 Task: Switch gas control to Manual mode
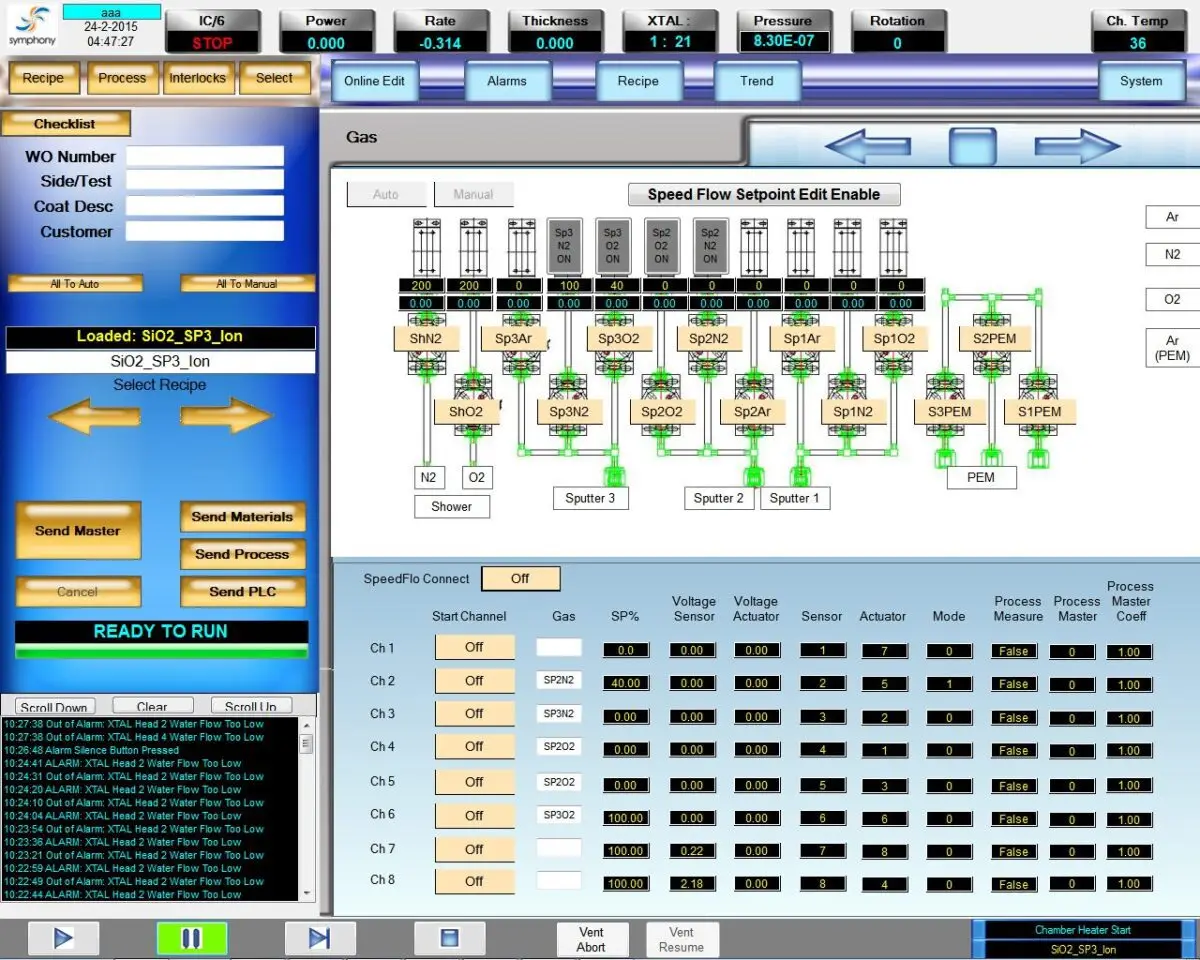pyautogui.click(x=473, y=194)
